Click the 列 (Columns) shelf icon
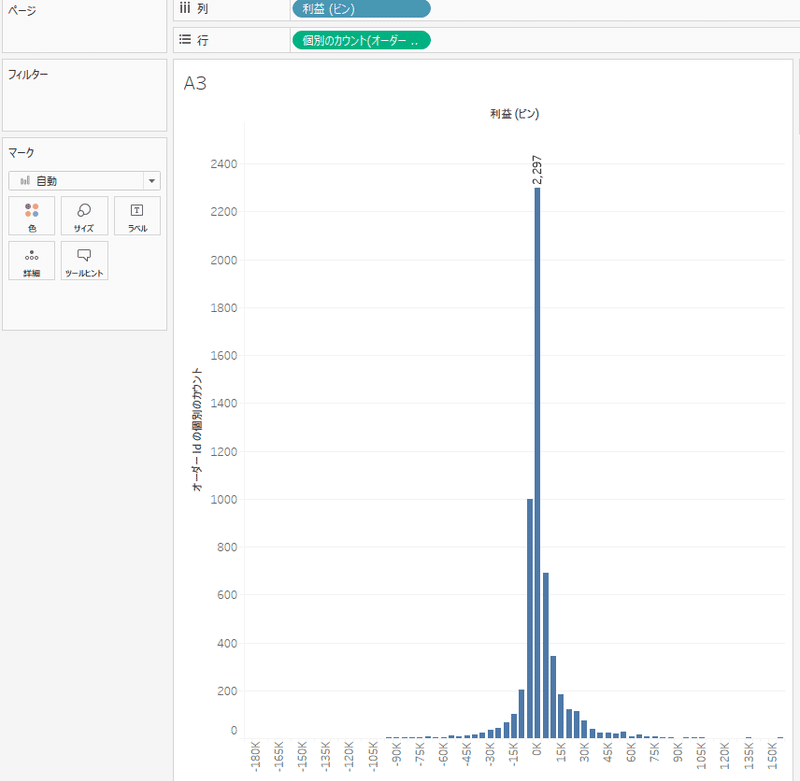The height and width of the screenshot is (781, 800). pyautogui.click(x=185, y=8)
